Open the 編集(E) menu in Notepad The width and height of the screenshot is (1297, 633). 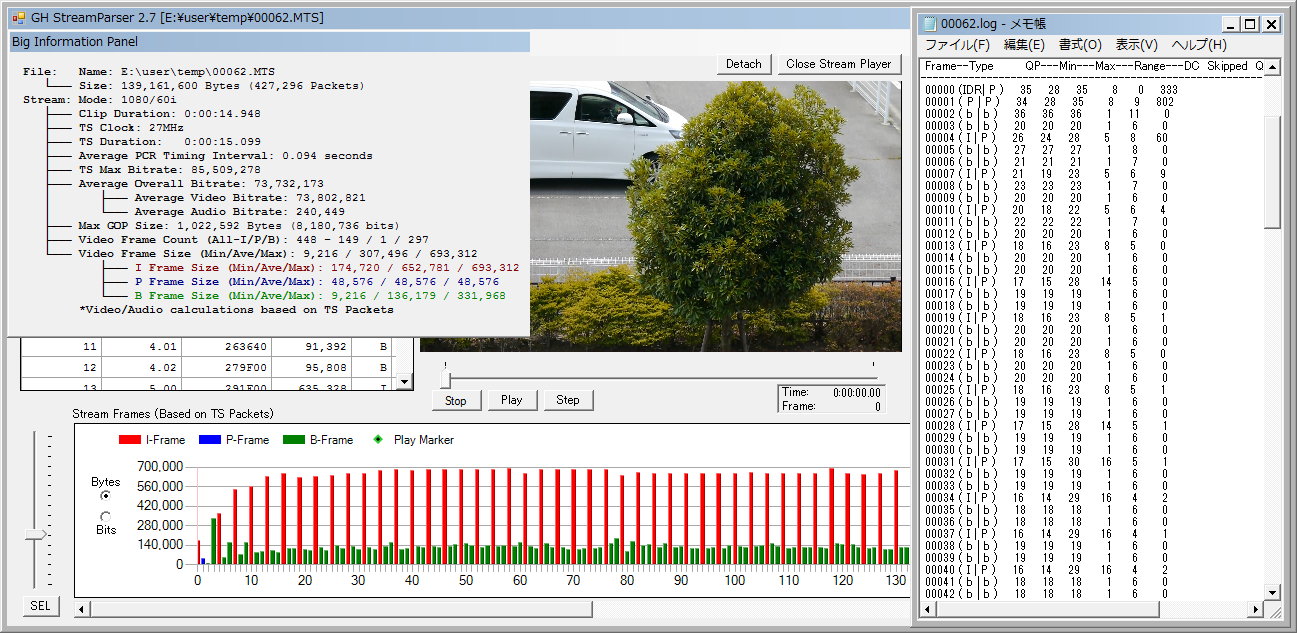tap(1024, 45)
